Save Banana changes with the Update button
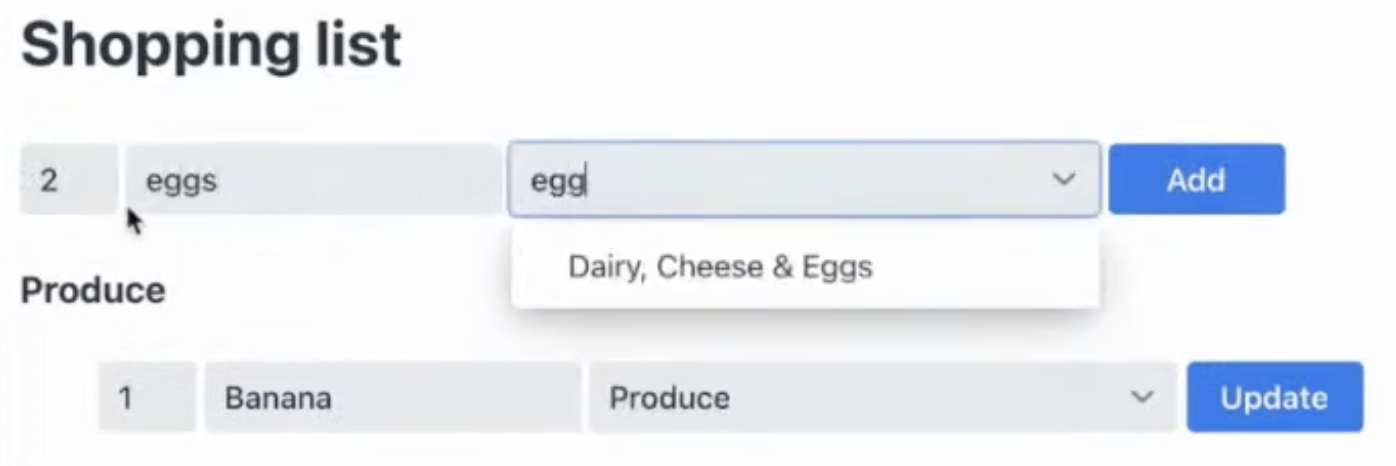 [1274, 398]
